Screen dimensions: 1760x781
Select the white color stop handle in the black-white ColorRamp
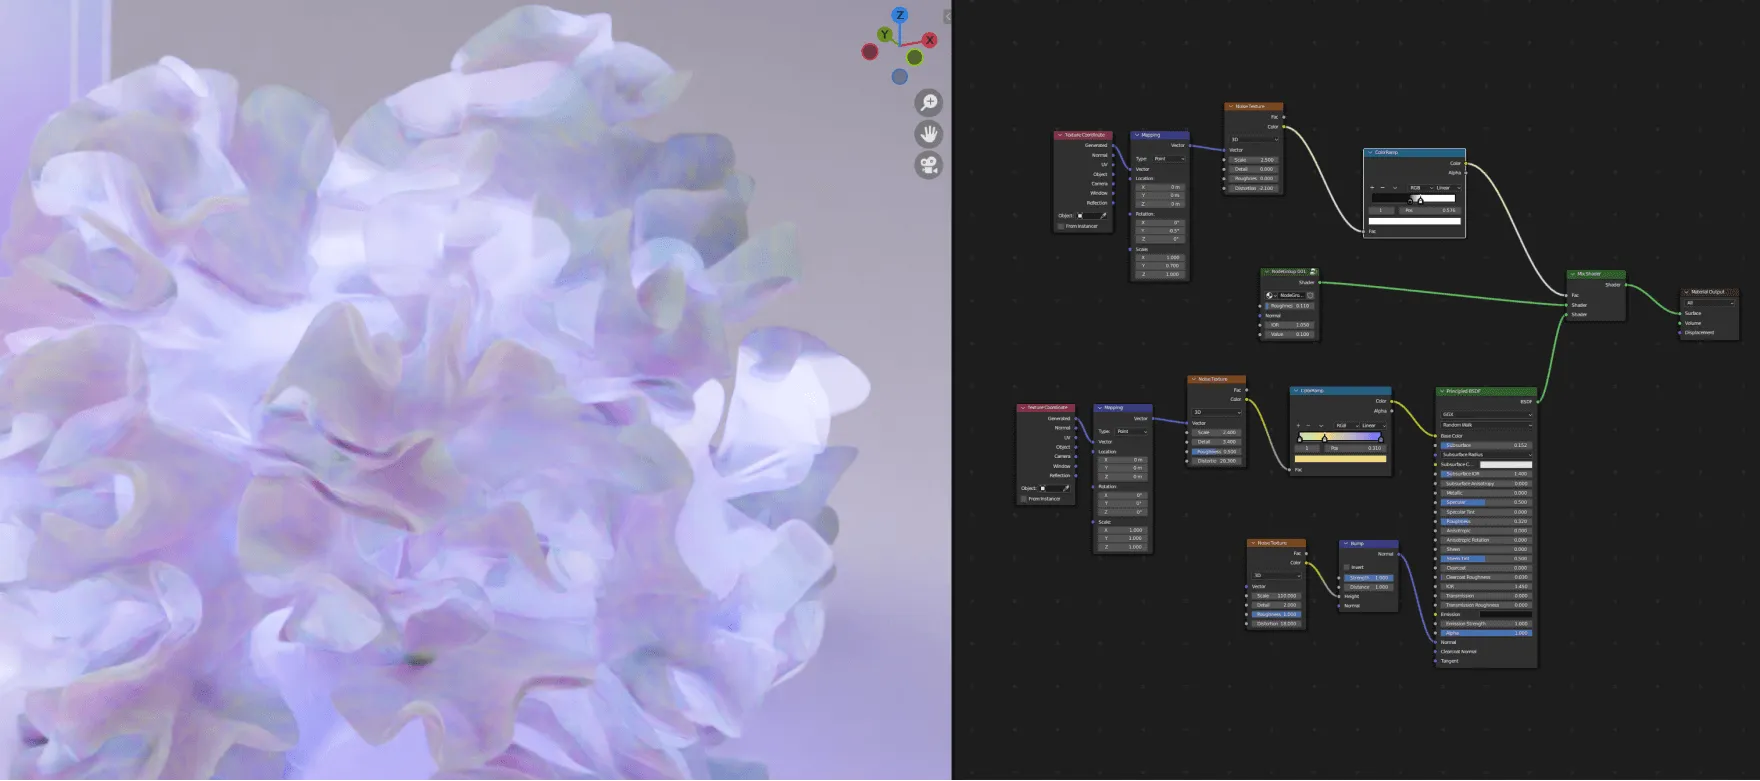[x=1420, y=200]
